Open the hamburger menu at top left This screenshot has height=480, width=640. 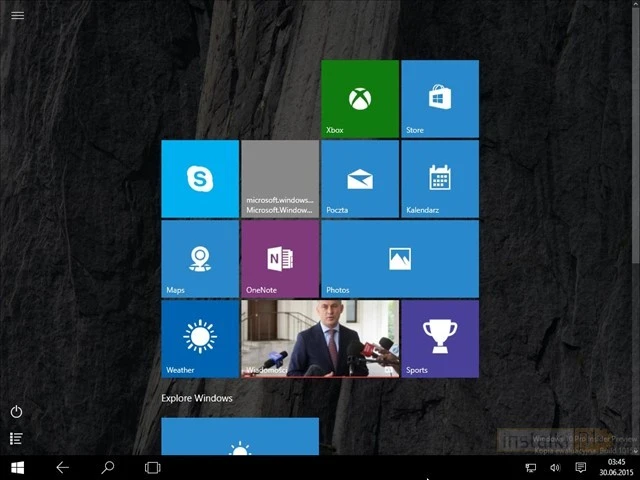(17, 15)
